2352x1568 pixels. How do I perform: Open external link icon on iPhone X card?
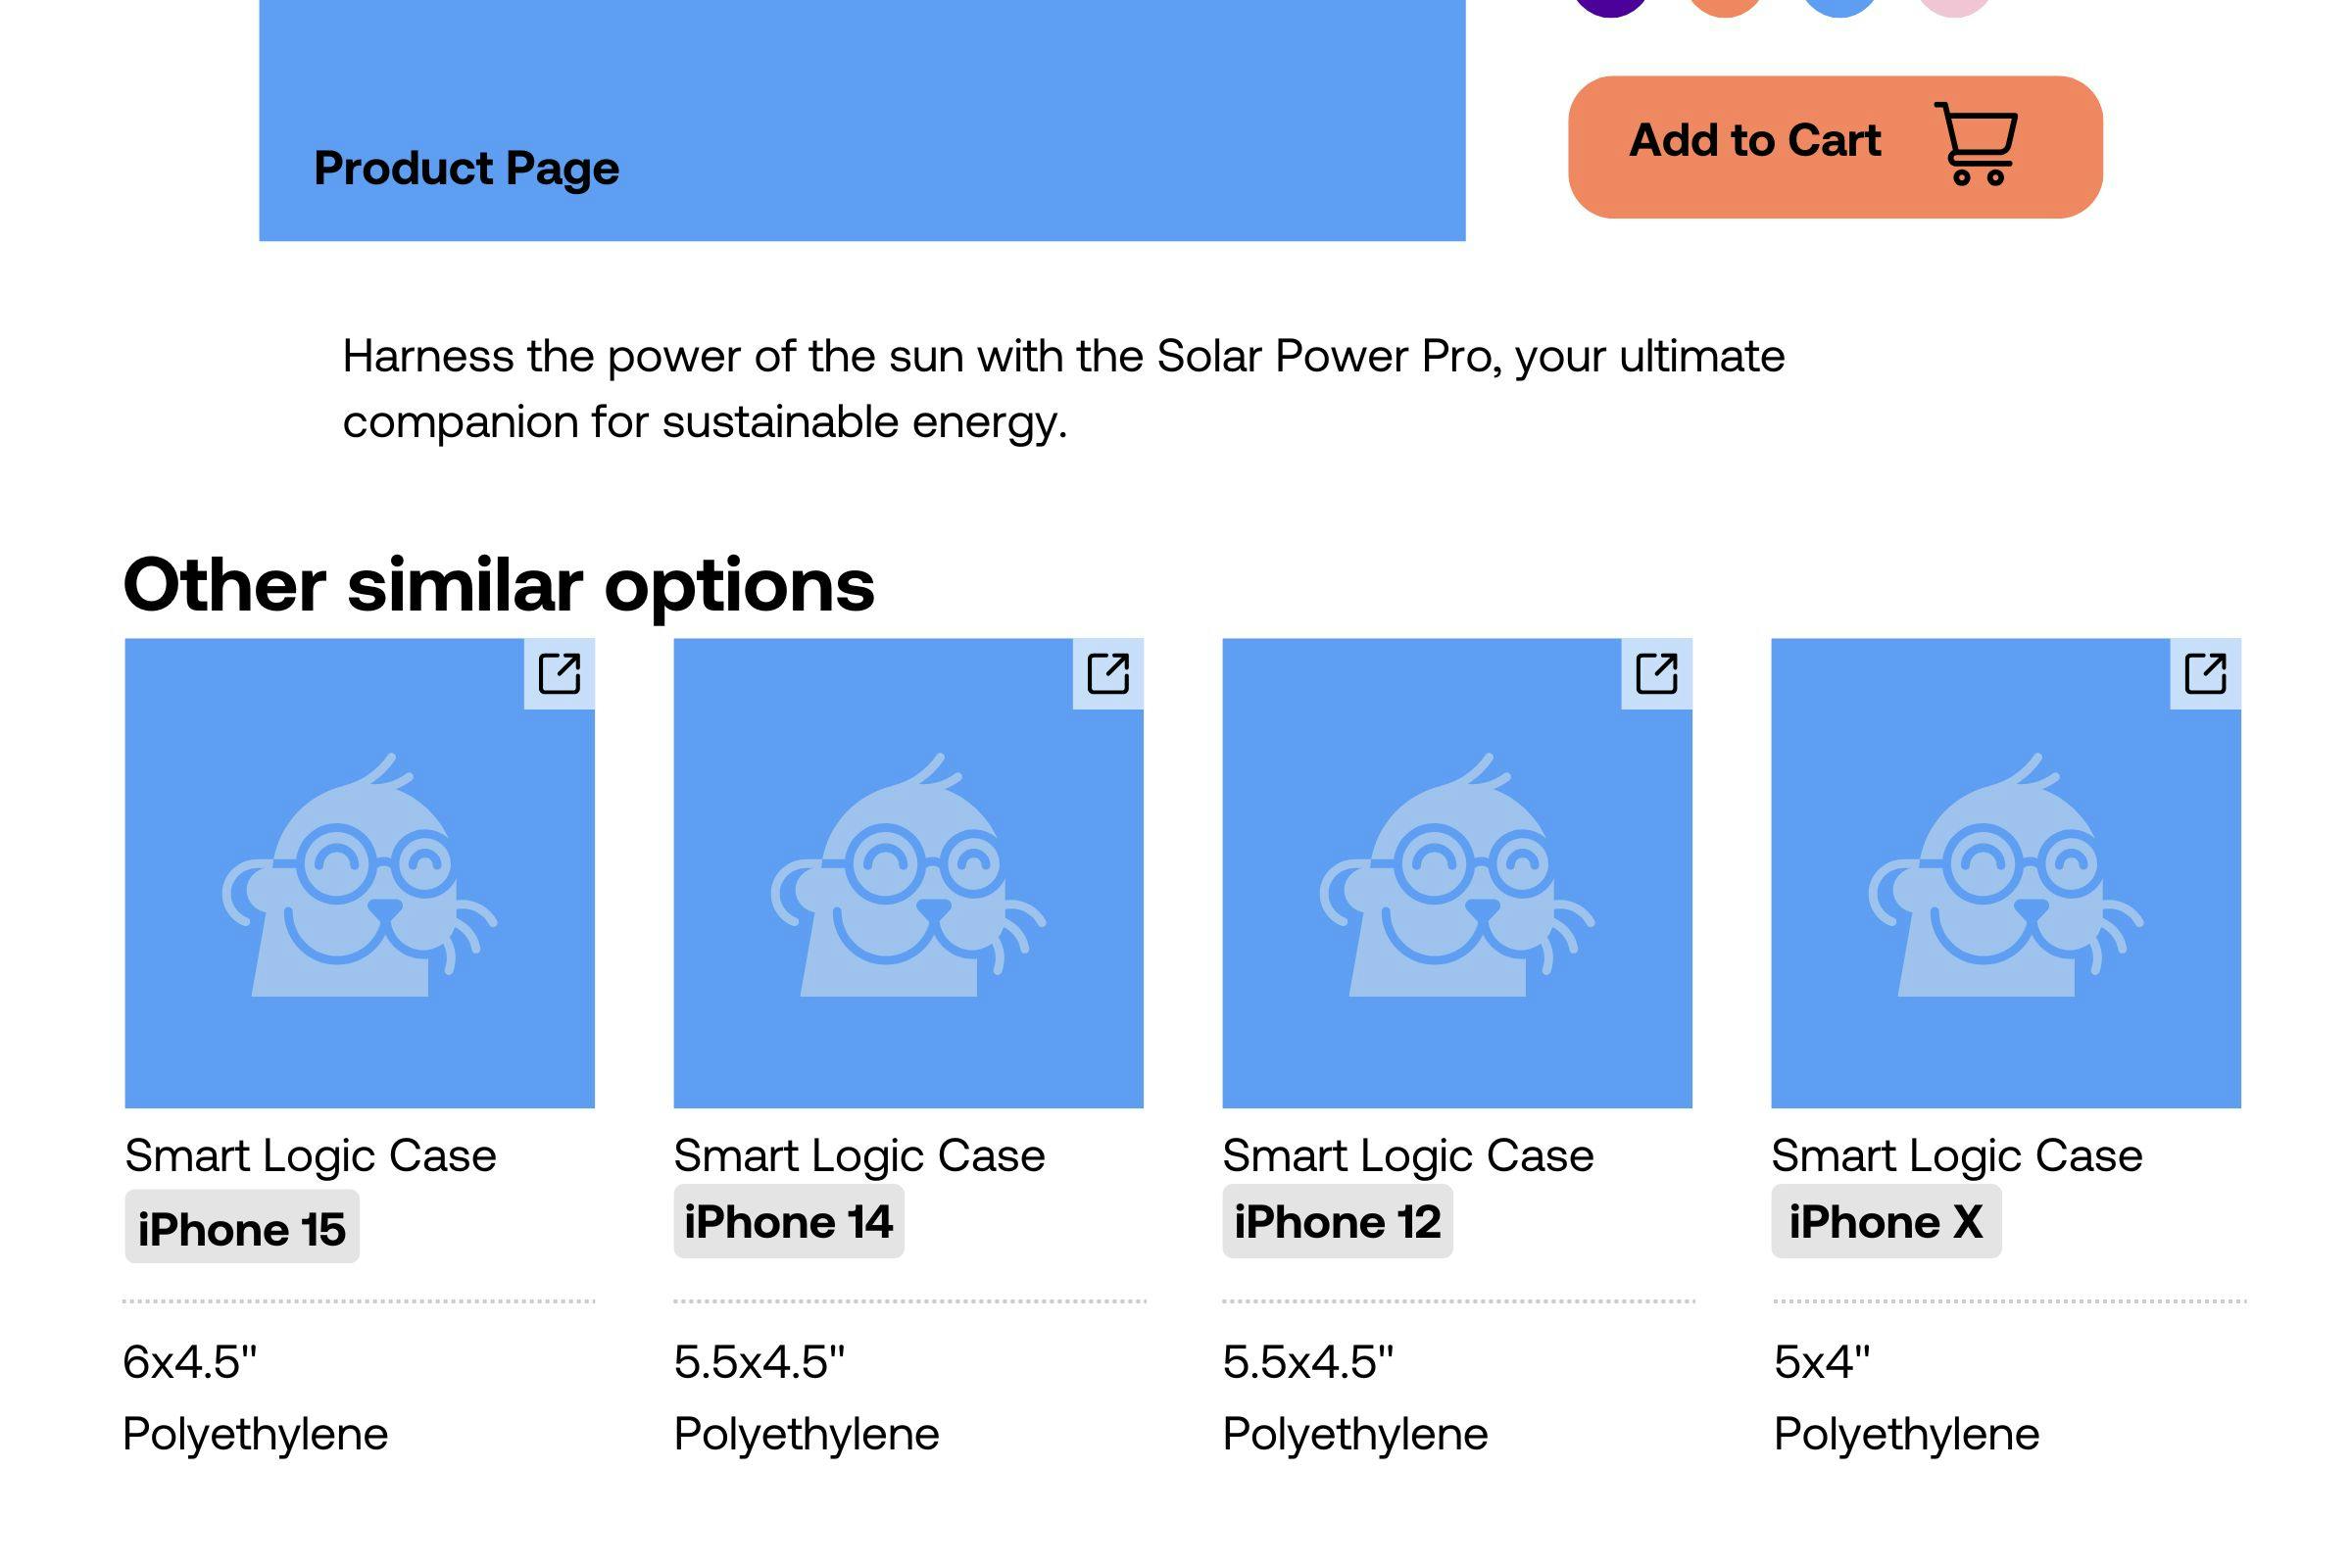pos(2205,673)
